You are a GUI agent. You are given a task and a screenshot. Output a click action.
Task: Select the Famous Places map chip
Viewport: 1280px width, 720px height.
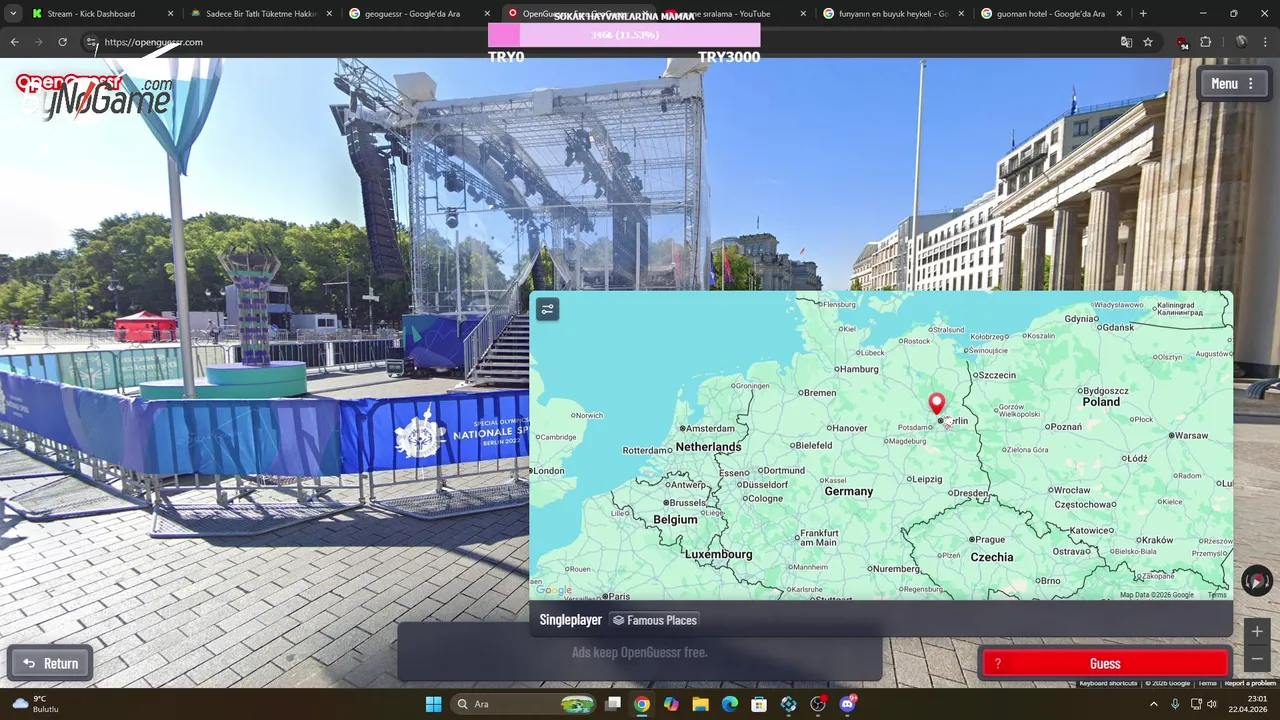(654, 620)
